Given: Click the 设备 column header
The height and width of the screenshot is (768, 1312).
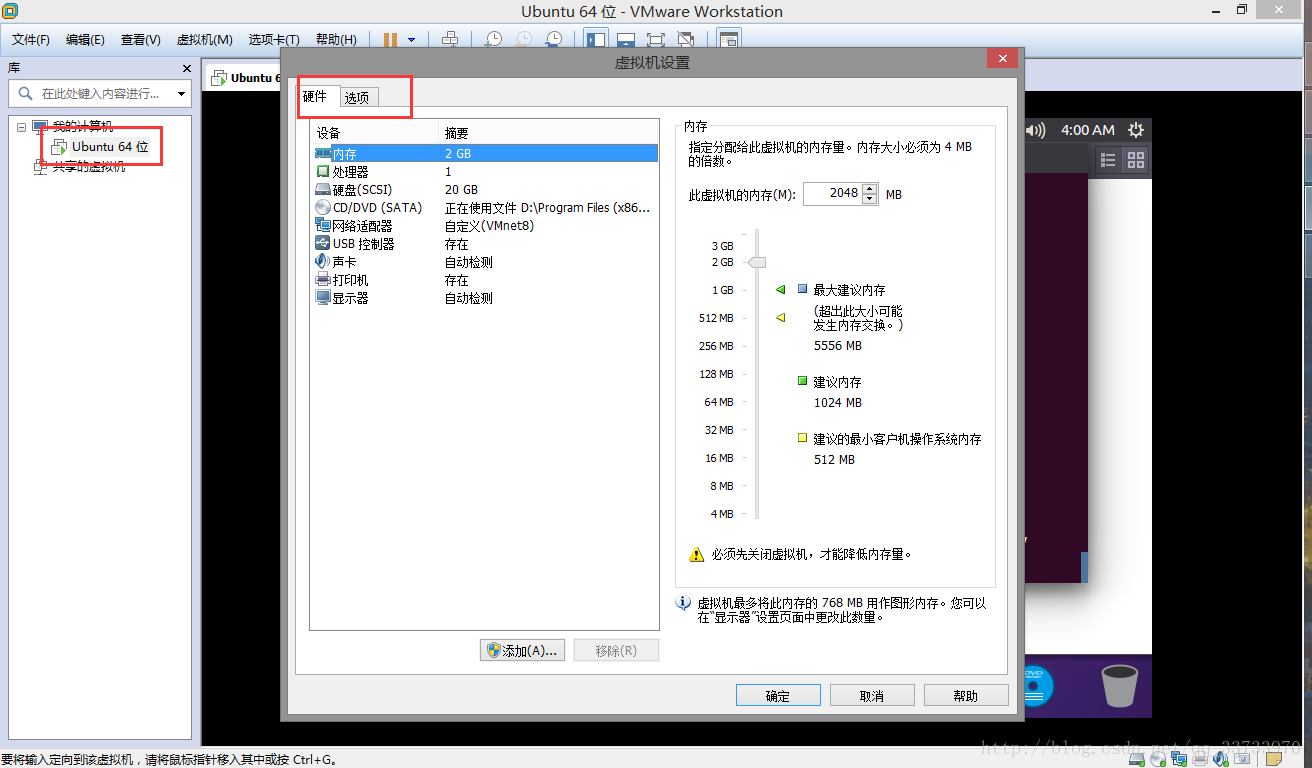Looking at the screenshot, I should (375, 133).
